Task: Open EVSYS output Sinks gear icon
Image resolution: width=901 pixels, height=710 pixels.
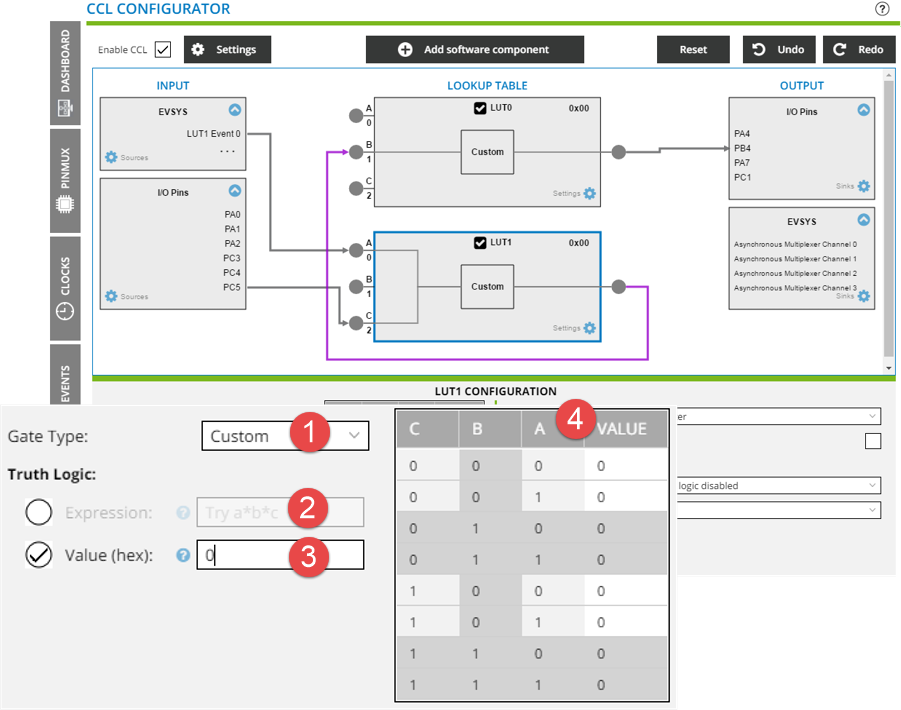Action: point(864,296)
